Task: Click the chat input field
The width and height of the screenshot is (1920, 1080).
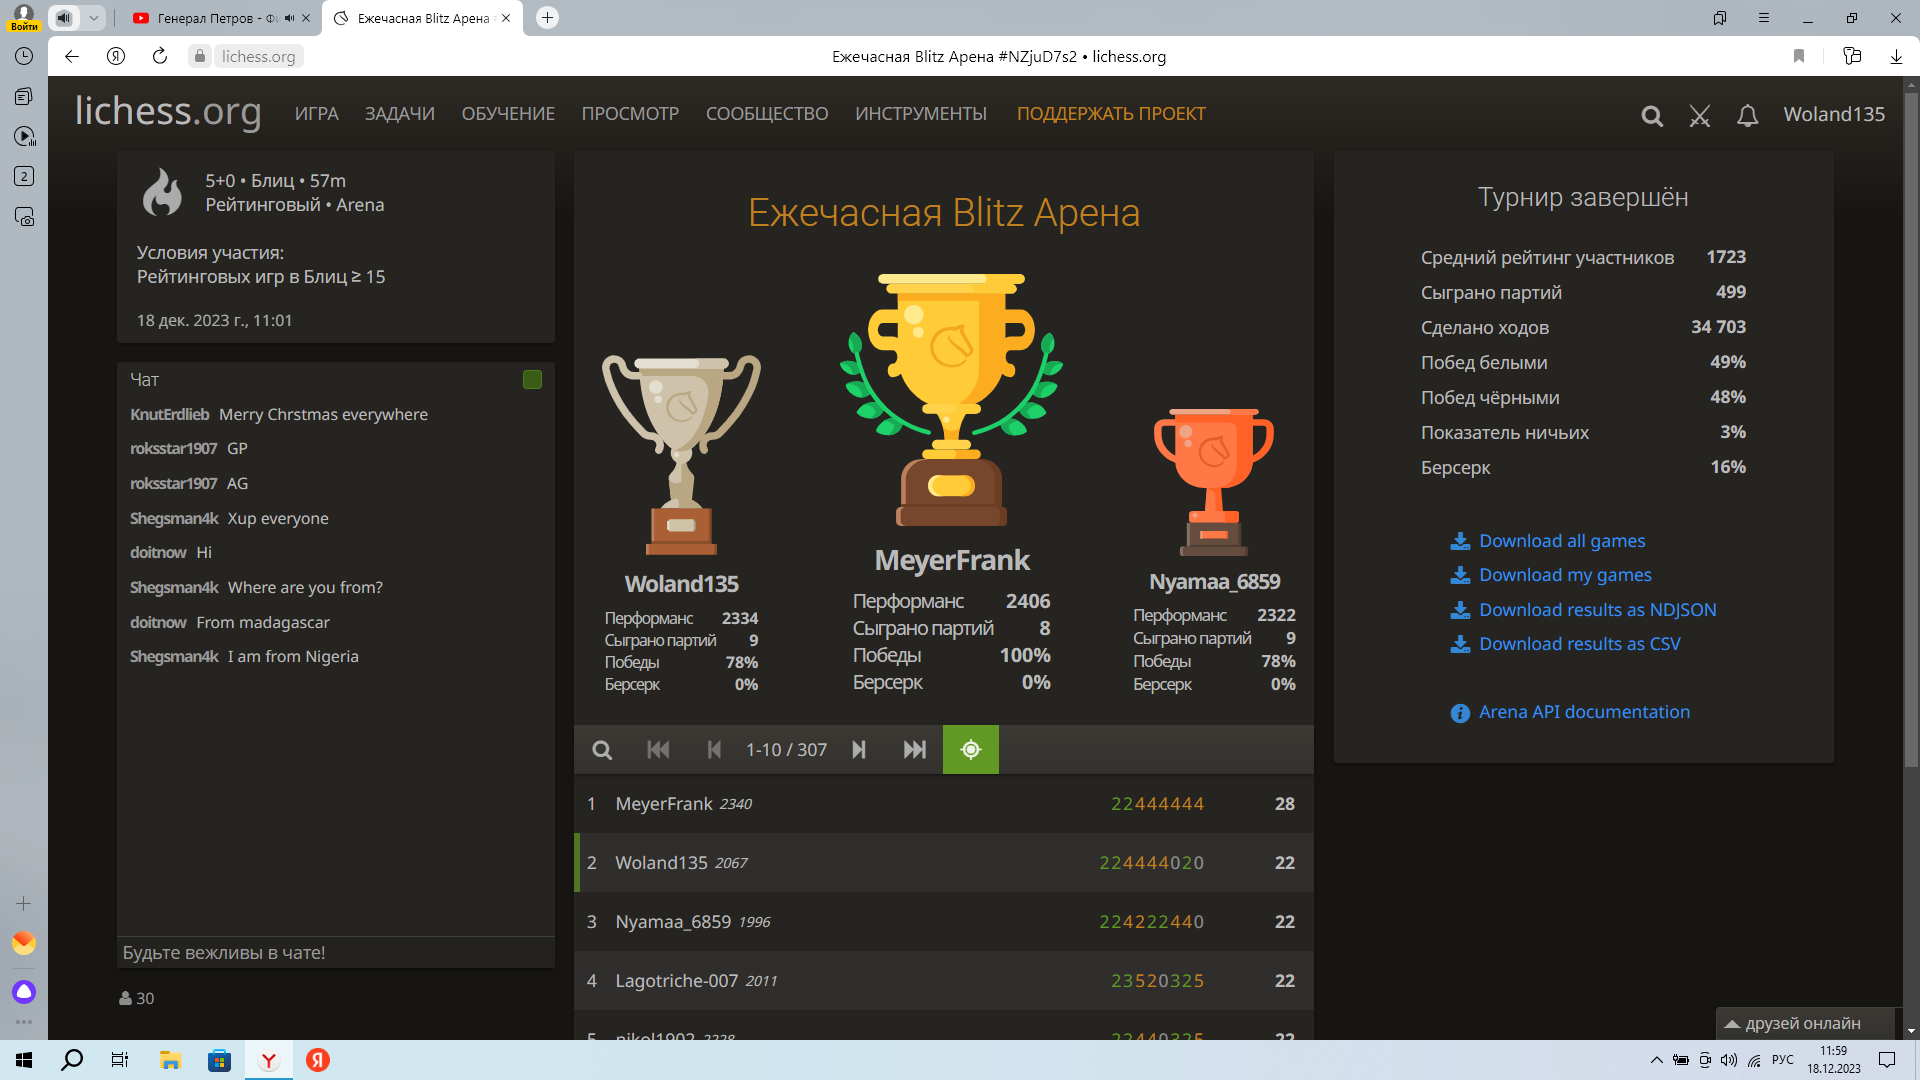Action: 336,953
